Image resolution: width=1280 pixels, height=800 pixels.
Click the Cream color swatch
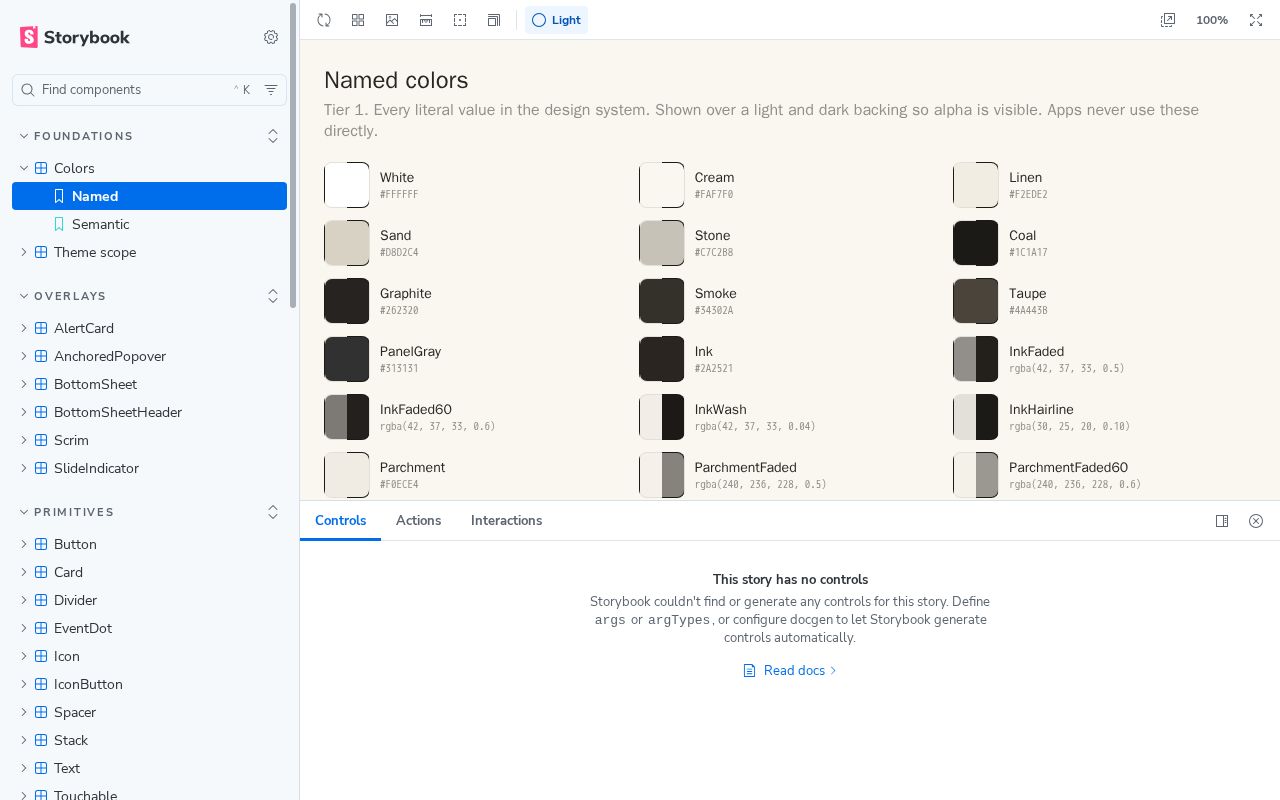(x=662, y=185)
